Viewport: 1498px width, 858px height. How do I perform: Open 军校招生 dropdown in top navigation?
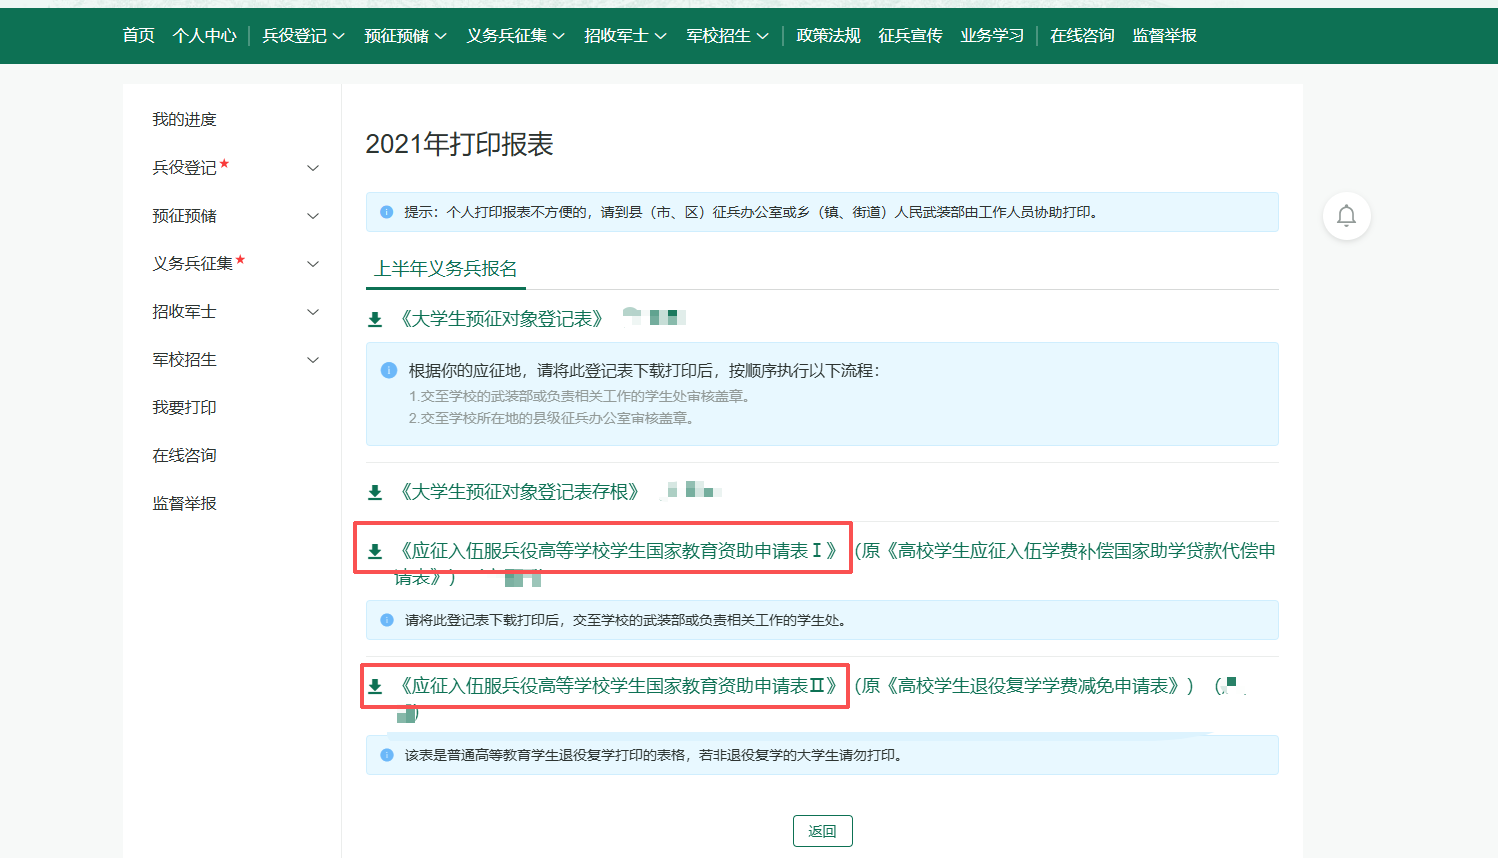[727, 36]
